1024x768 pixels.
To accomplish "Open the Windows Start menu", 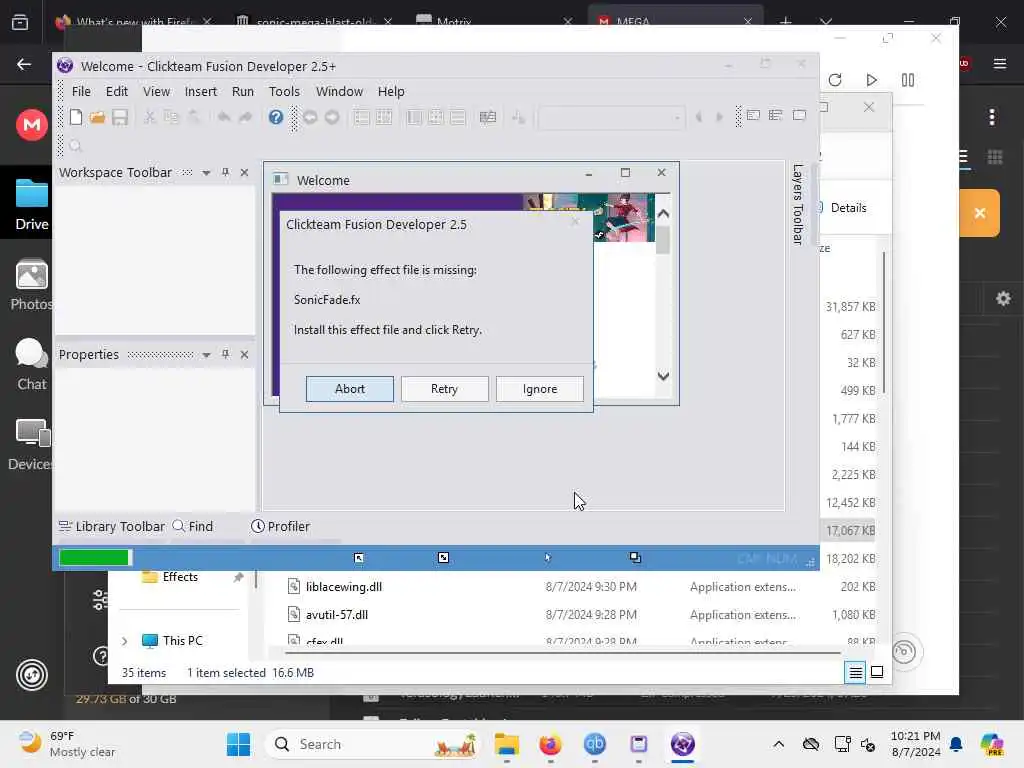I will 238,744.
